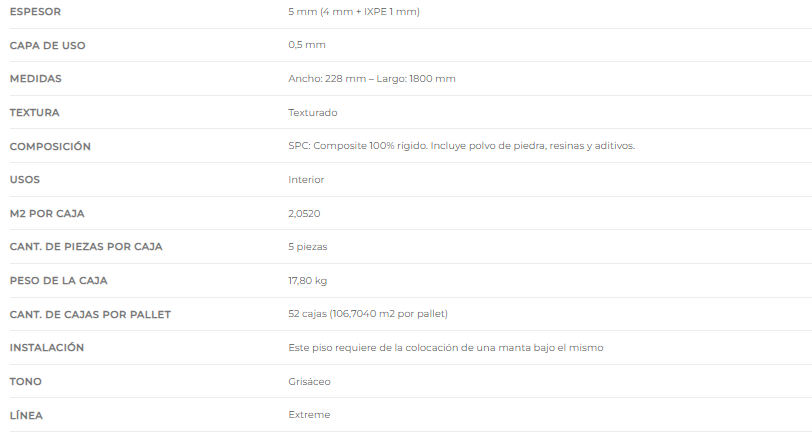The height and width of the screenshot is (442, 812).
Task: Click the MEDIDAS label
Action: coord(36,79)
